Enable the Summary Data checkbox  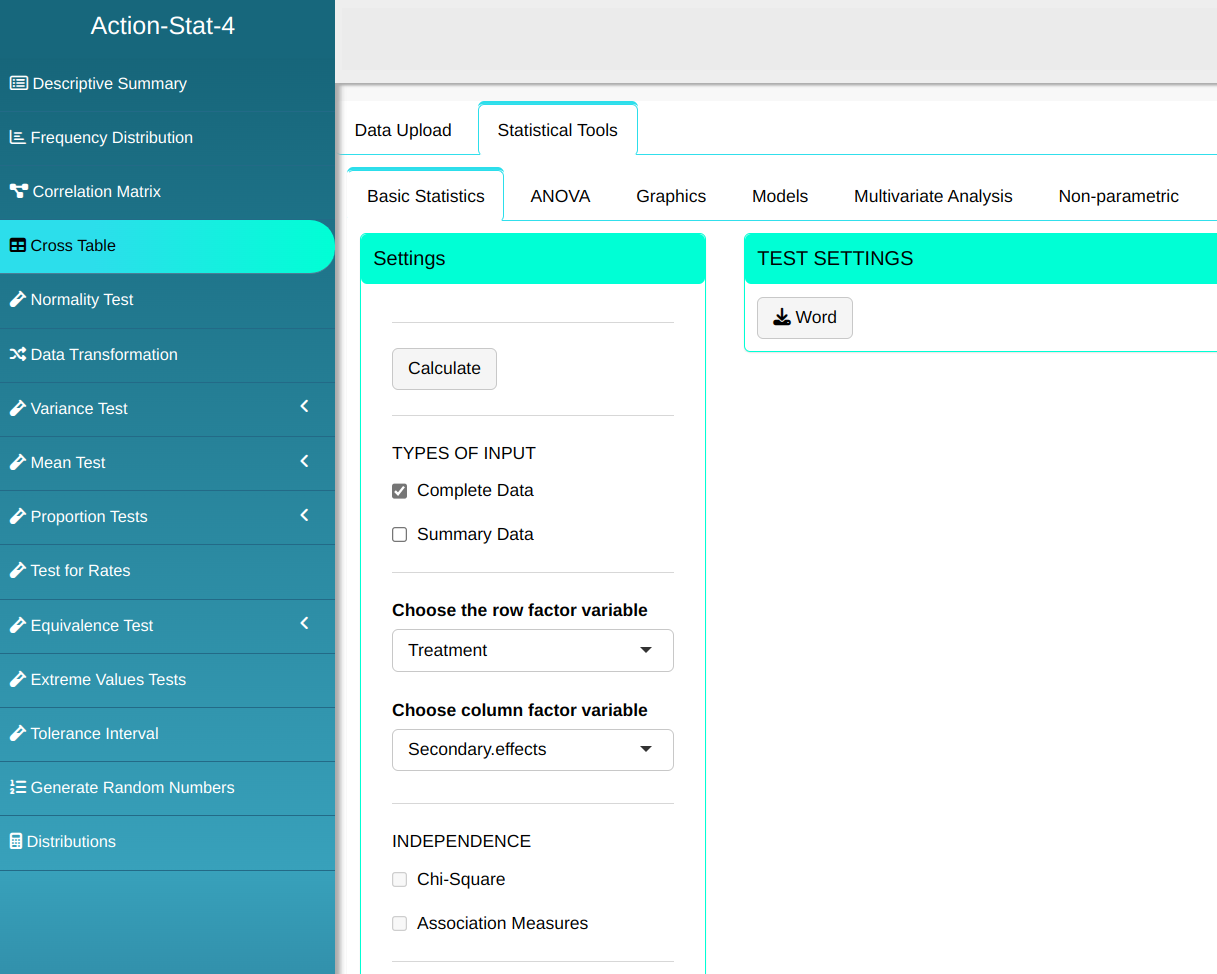point(400,535)
